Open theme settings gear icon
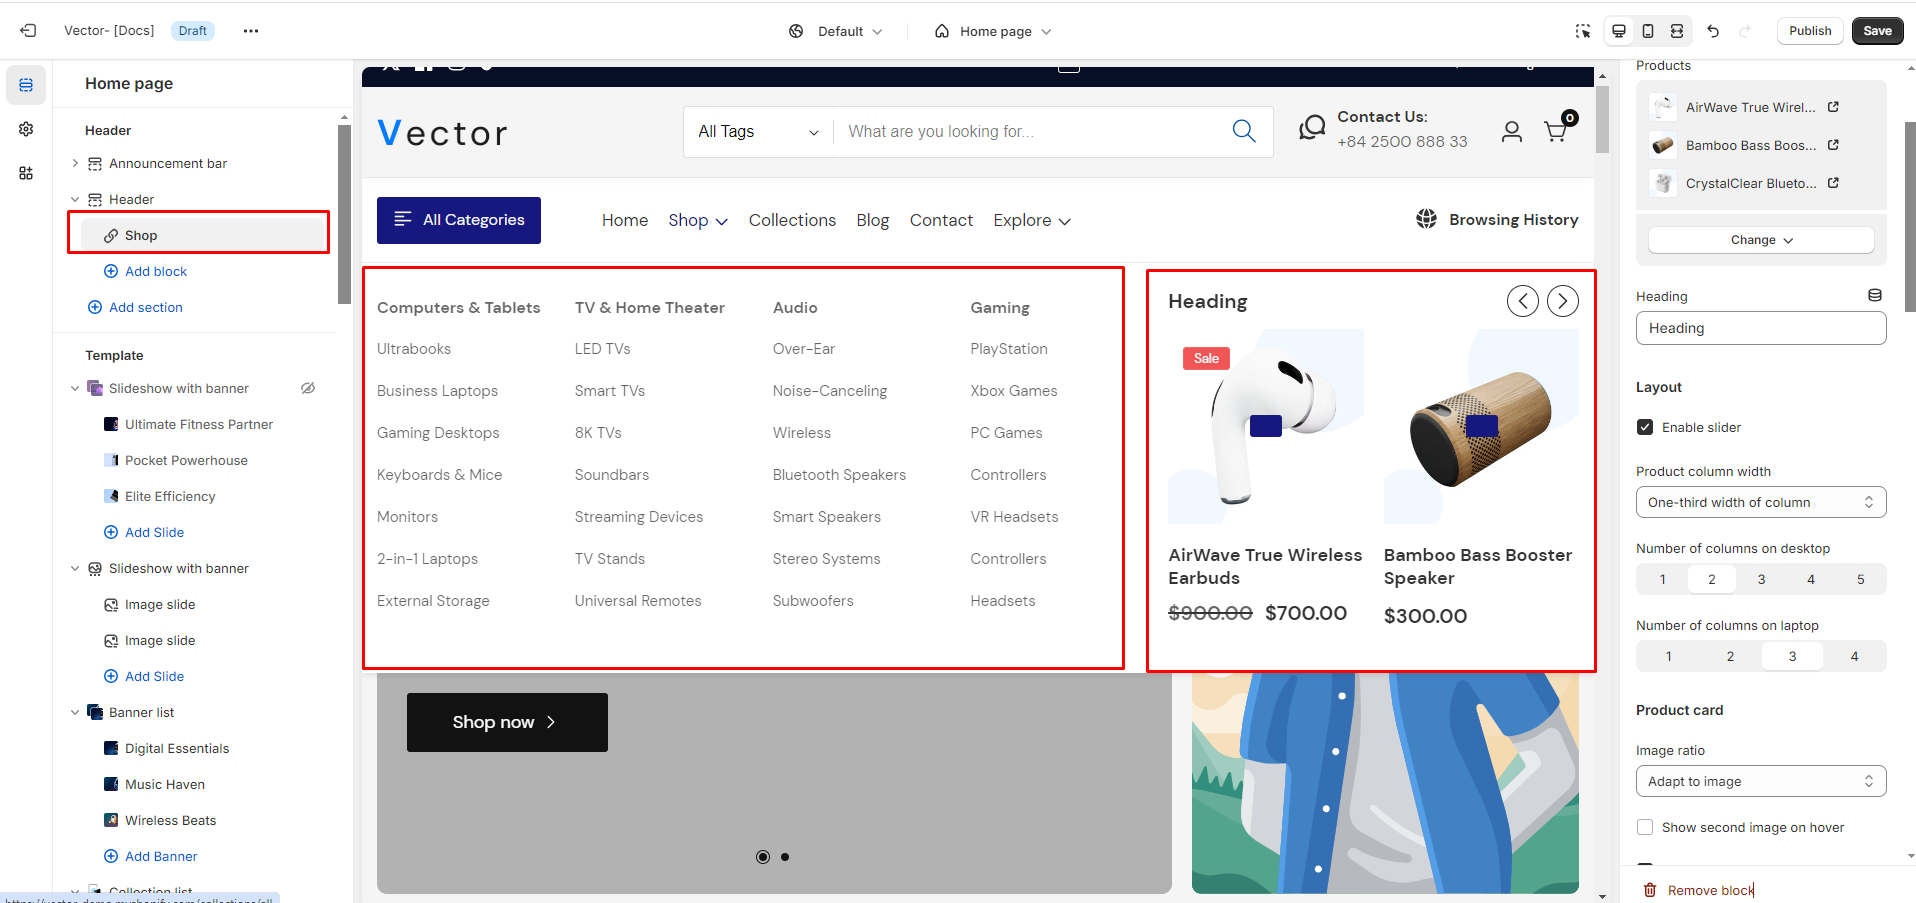Viewport: 1916px width, 903px height. pyautogui.click(x=26, y=129)
